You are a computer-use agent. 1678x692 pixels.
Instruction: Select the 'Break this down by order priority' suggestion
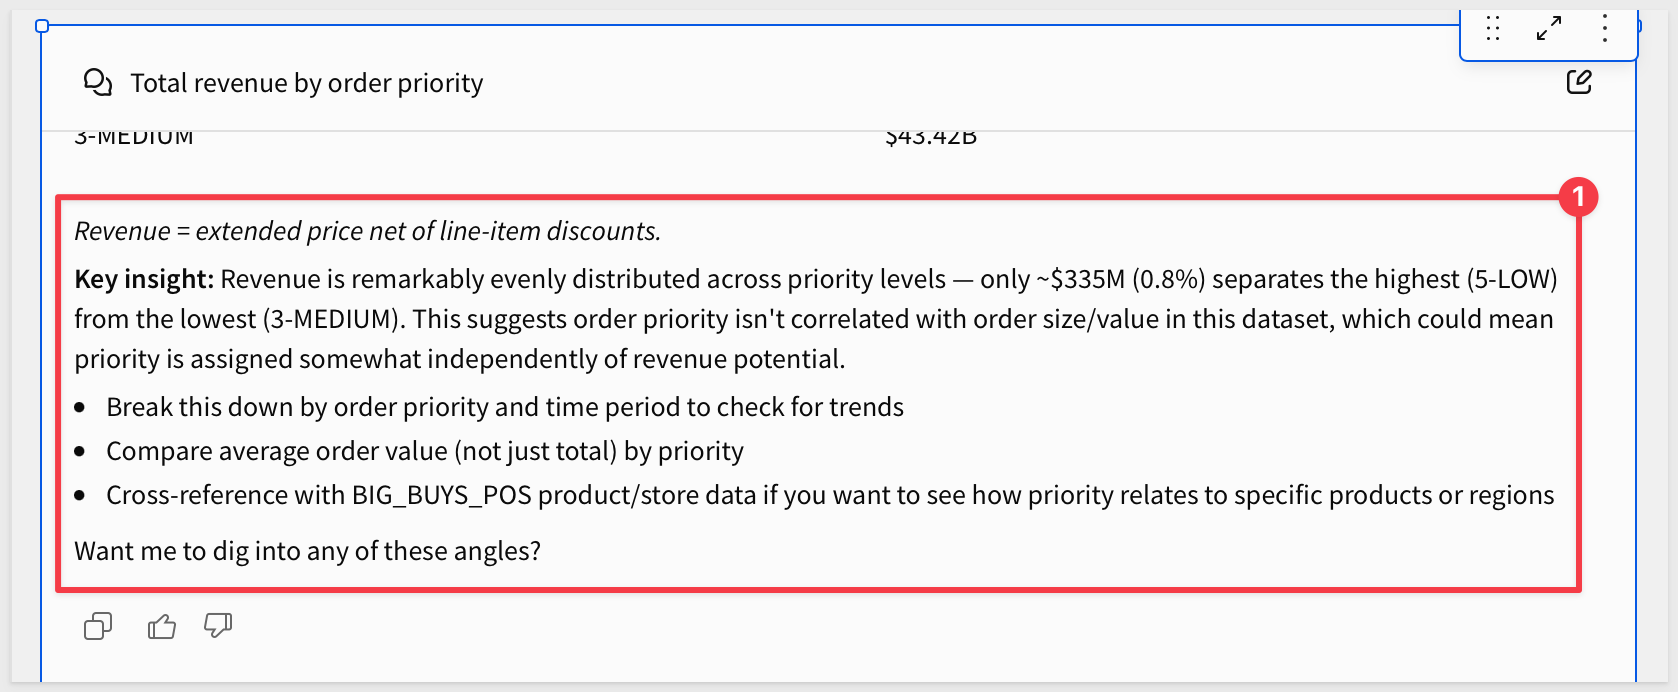point(505,407)
